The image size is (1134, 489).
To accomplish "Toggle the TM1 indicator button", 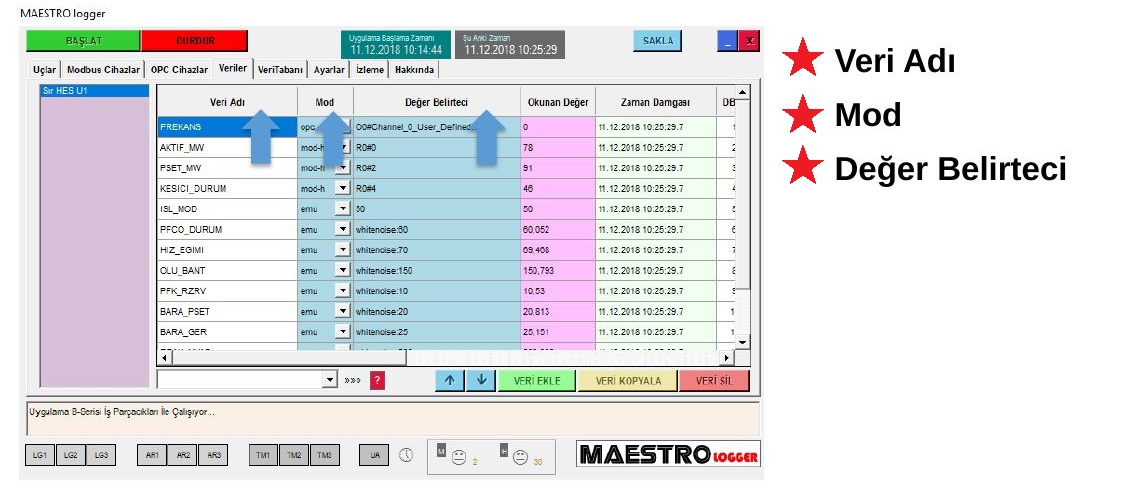I will pyautogui.click(x=263, y=455).
